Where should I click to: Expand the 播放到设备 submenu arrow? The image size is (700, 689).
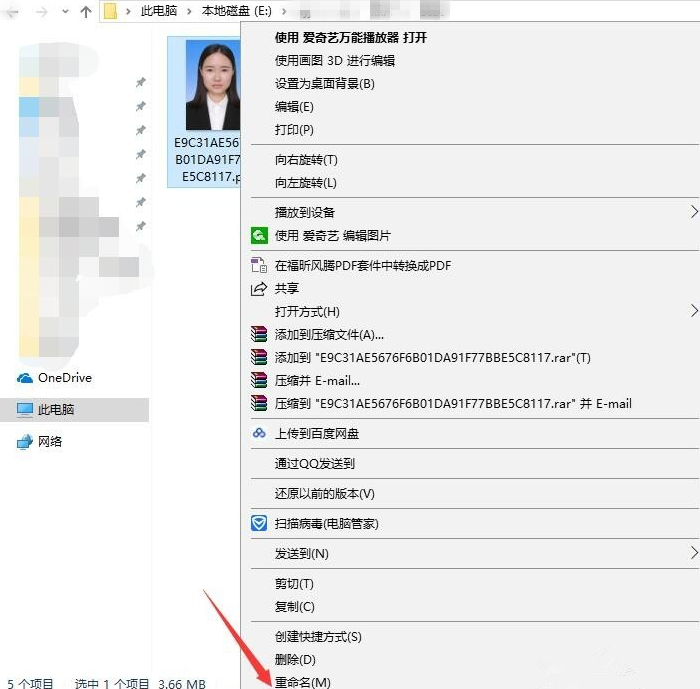pos(694,212)
